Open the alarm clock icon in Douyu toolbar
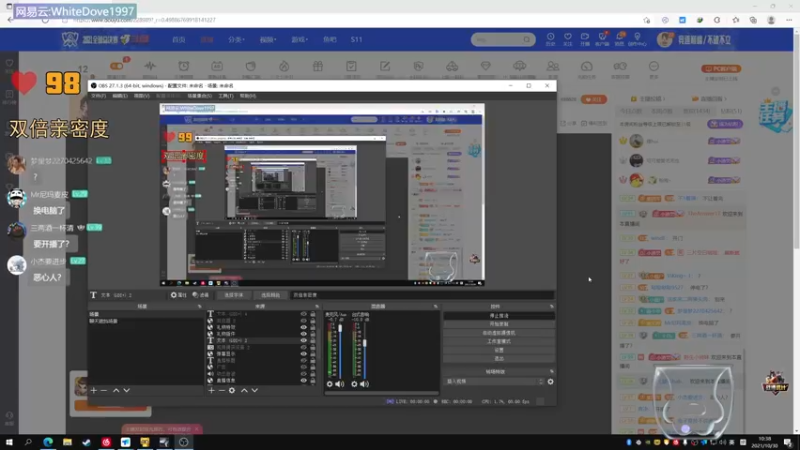 (184, 66)
